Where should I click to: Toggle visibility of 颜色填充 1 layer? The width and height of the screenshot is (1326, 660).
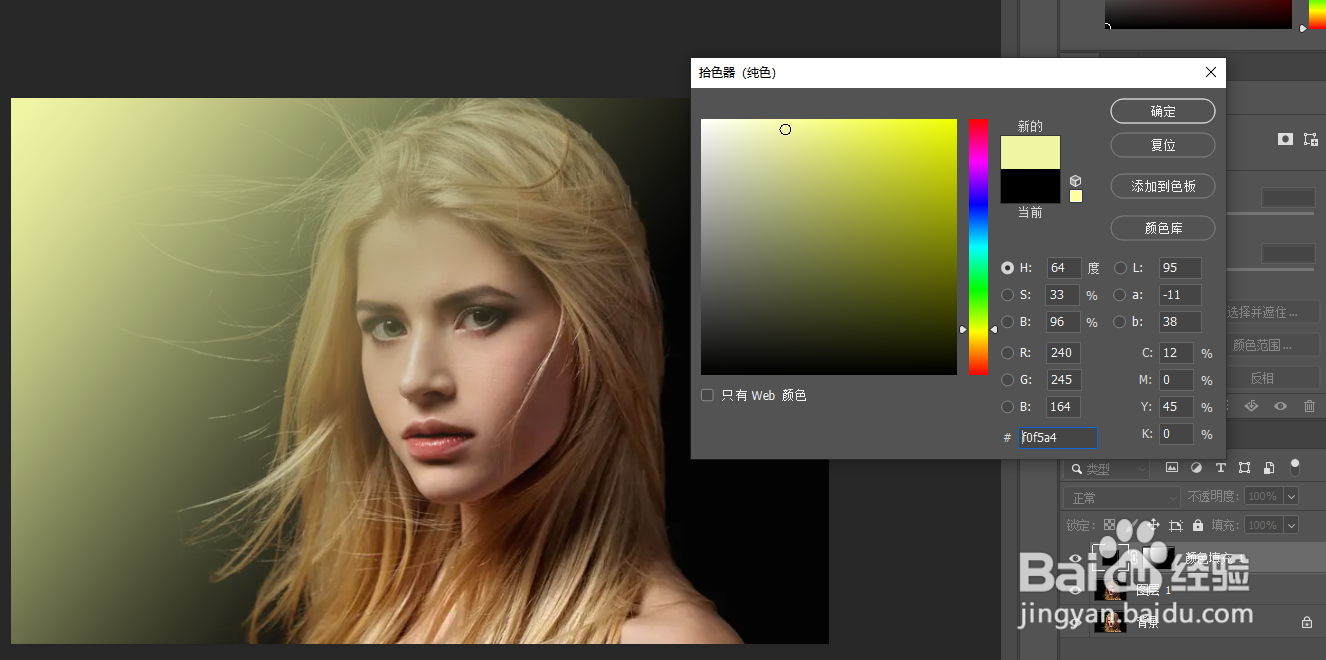(1076, 558)
